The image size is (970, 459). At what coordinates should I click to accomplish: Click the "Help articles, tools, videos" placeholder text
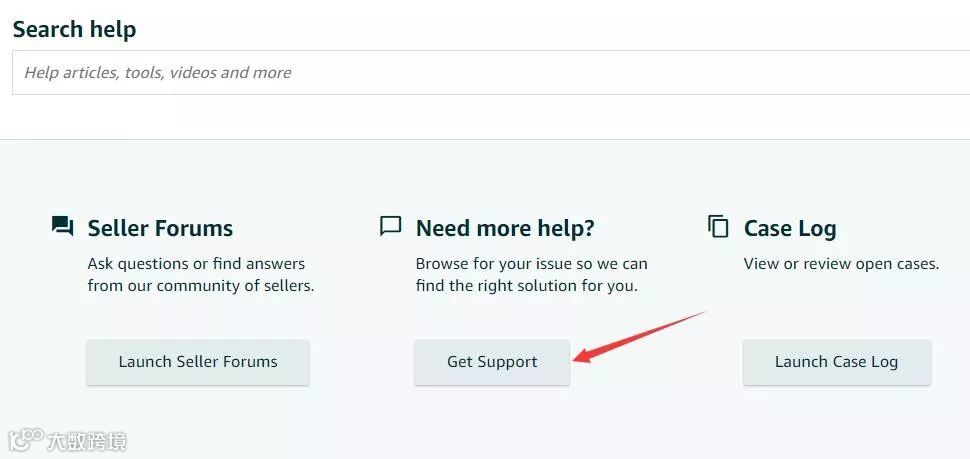pos(158,73)
